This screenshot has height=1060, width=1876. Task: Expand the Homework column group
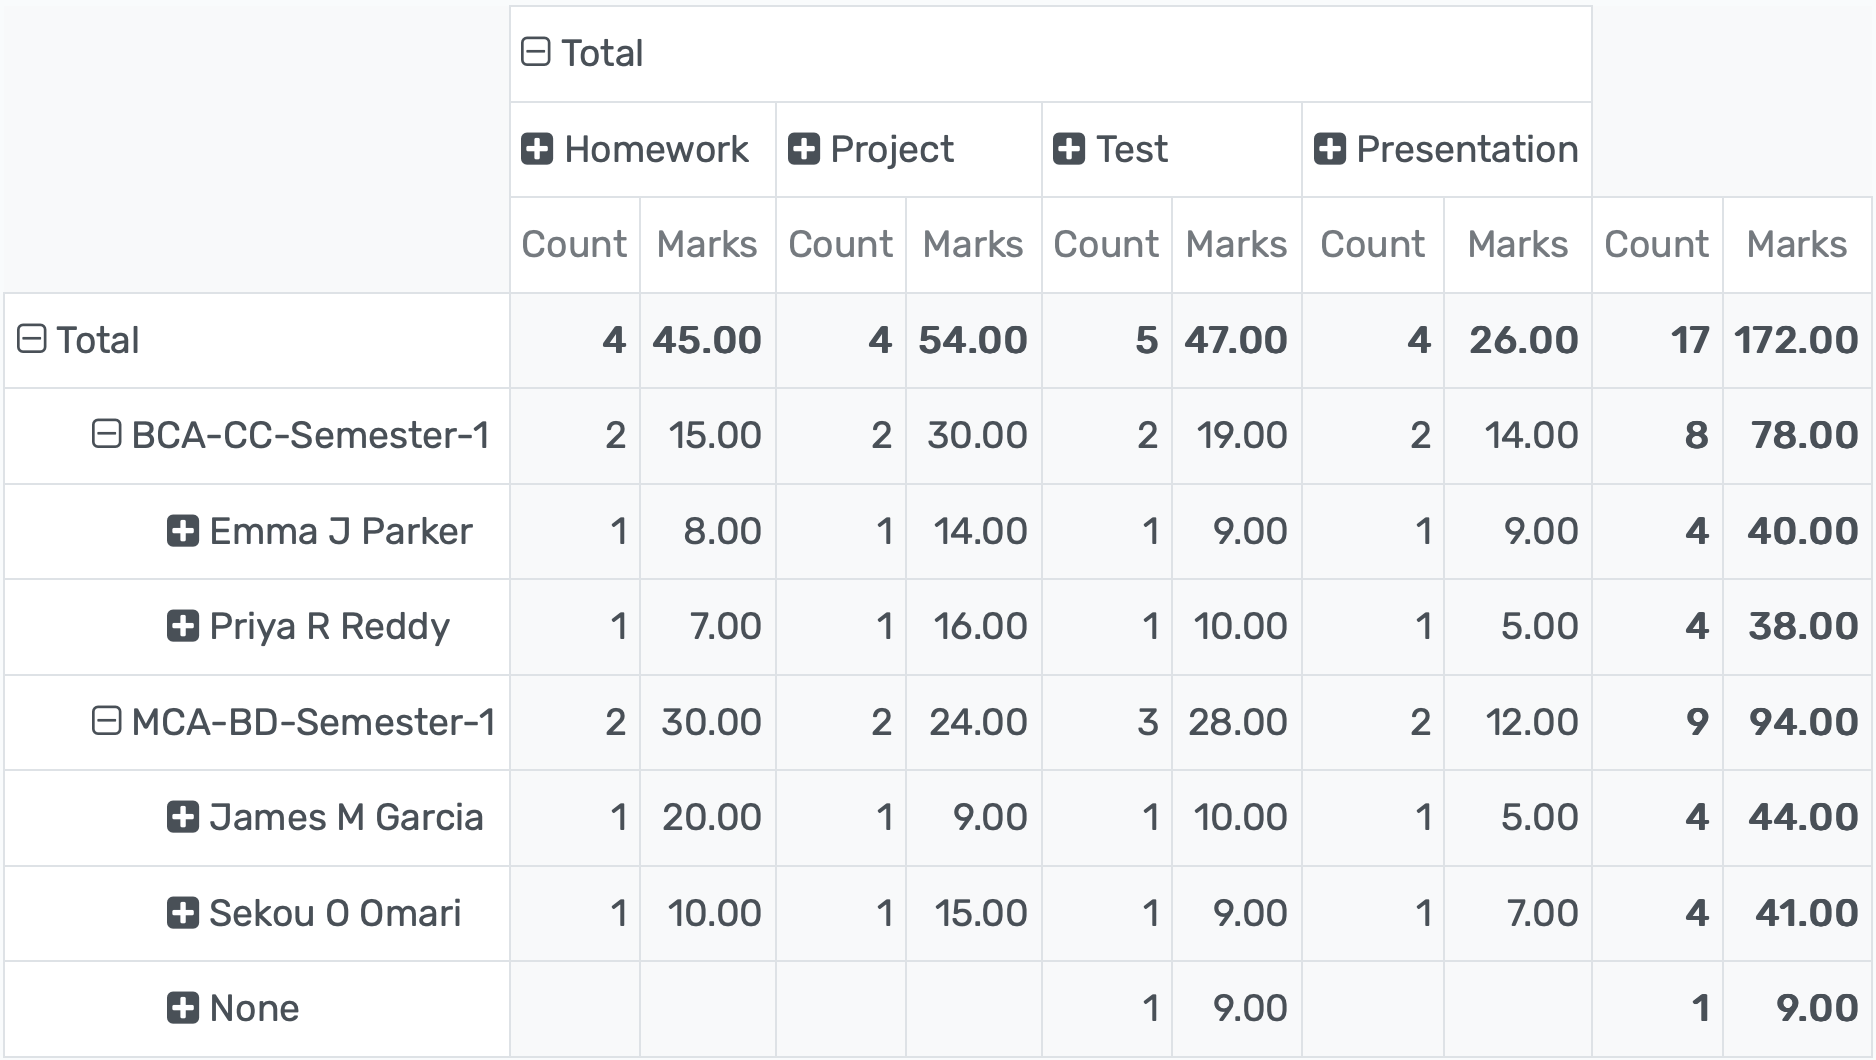pos(537,148)
